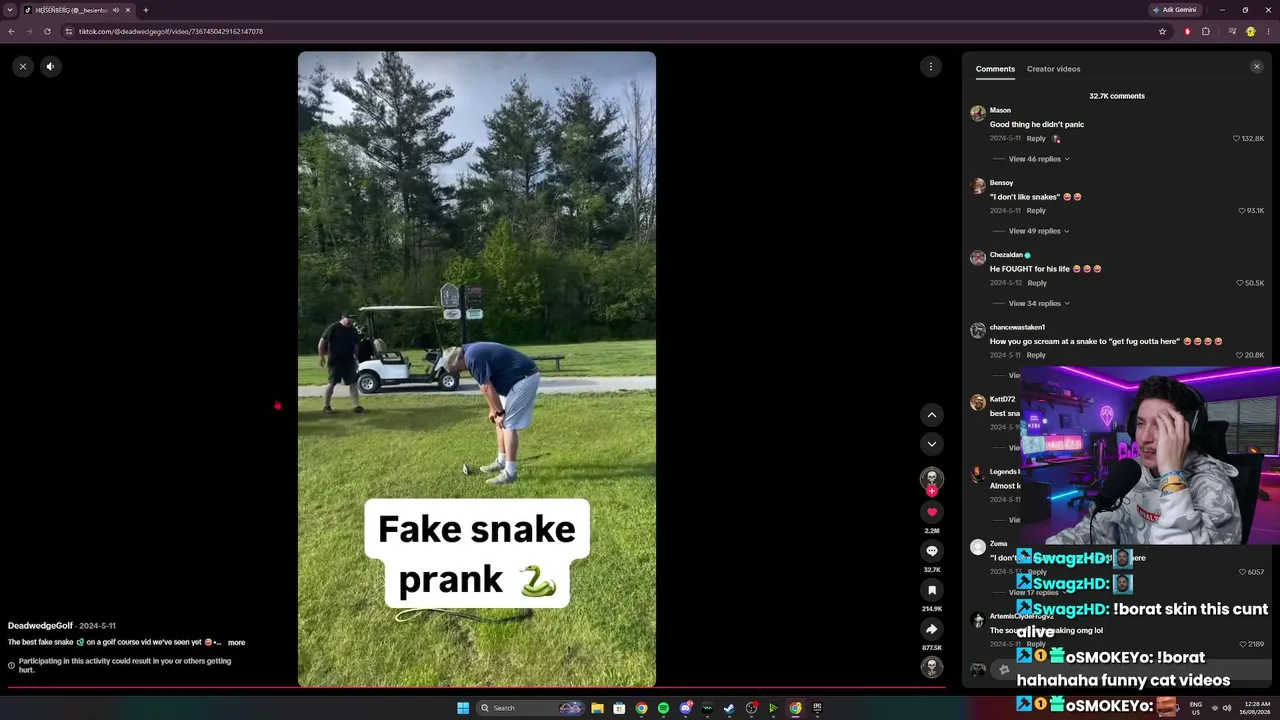Close the TikTok video viewer

tap(23, 66)
